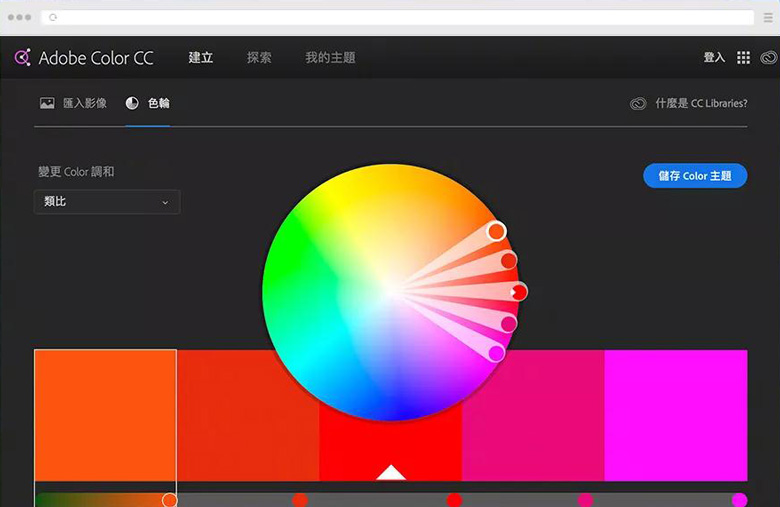Click the 匯入影像 image icon
The height and width of the screenshot is (507, 780).
tap(47, 103)
